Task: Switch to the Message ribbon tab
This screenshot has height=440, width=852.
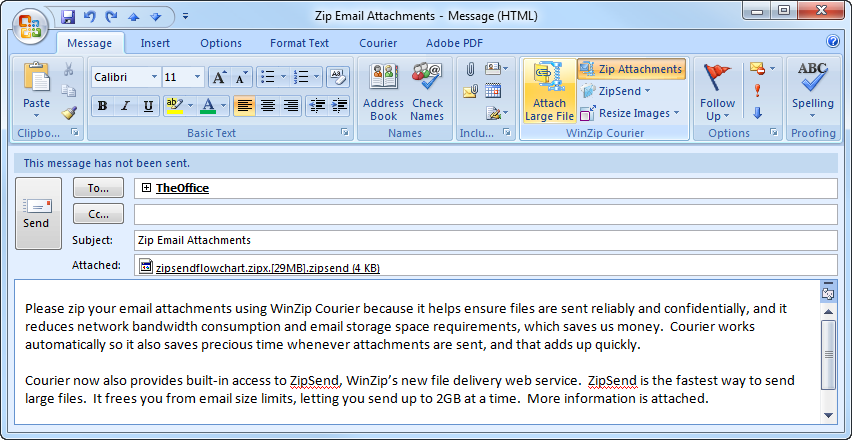Action: pyautogui.click(x=90, y=43)
